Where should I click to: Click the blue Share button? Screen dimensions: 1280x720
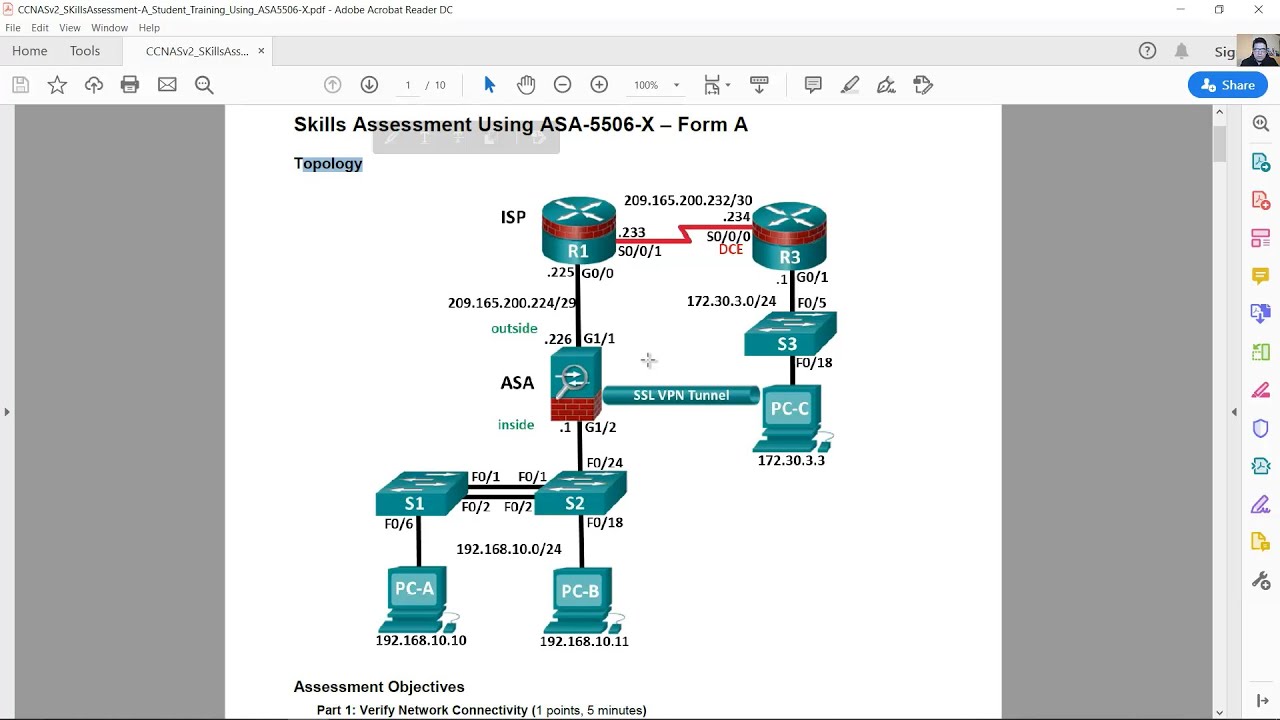[x=1228, y=85]
